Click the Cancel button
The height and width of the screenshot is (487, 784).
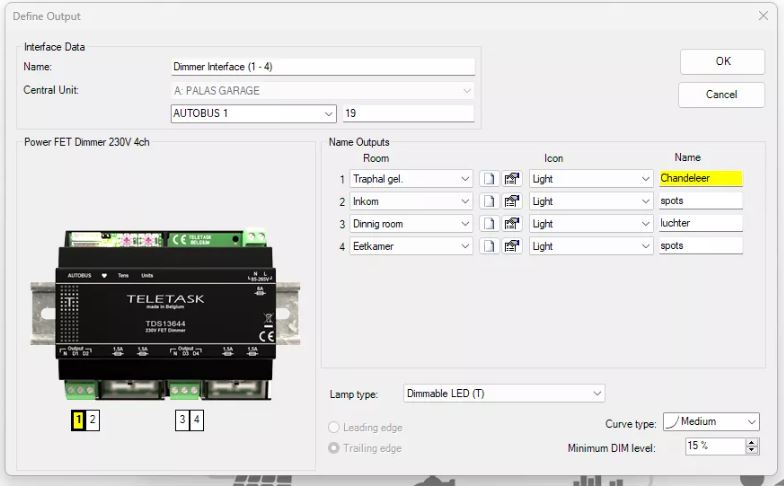(721, 94)
